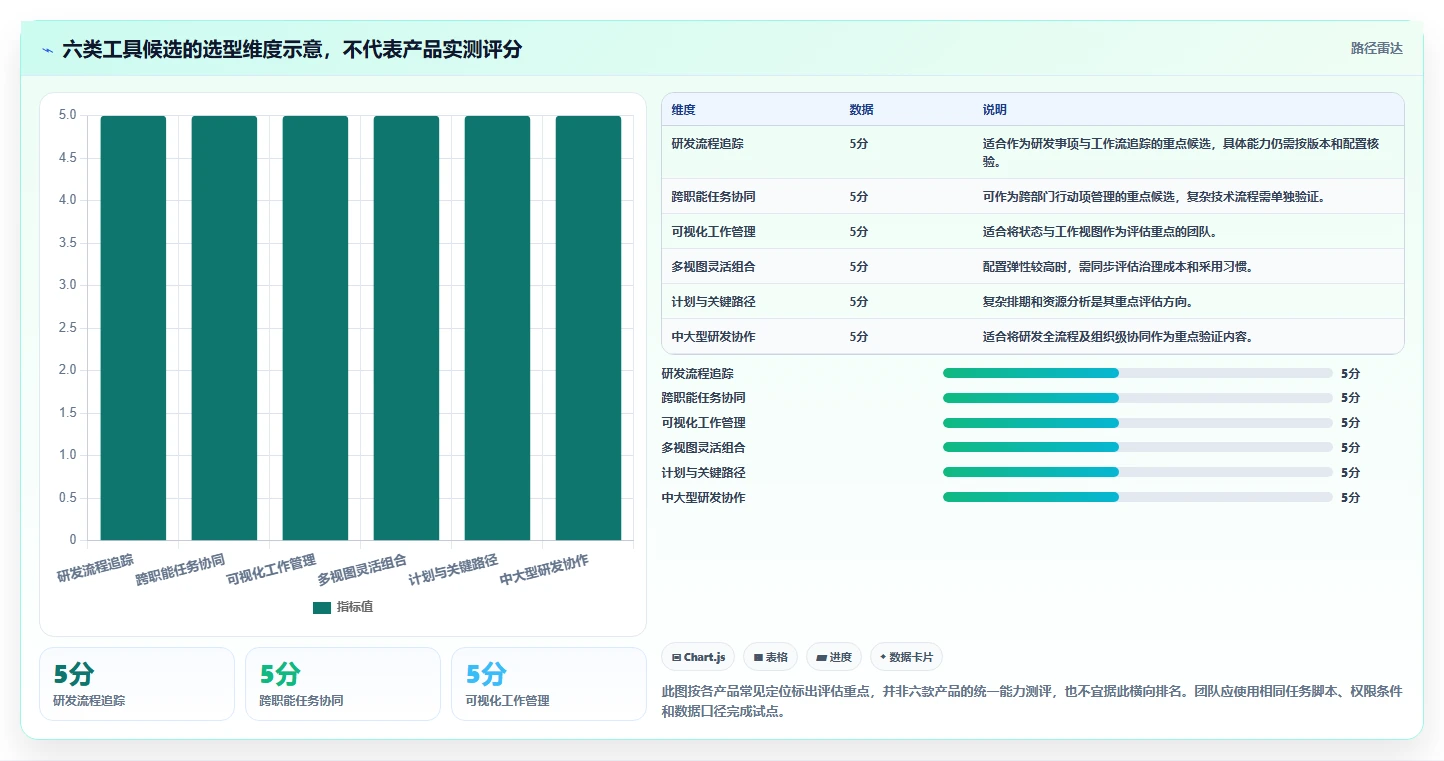Click description starting 配置弹性较高时
Image resolution: width=1444 pixels, height=761 pixels.
(1118, 266)
